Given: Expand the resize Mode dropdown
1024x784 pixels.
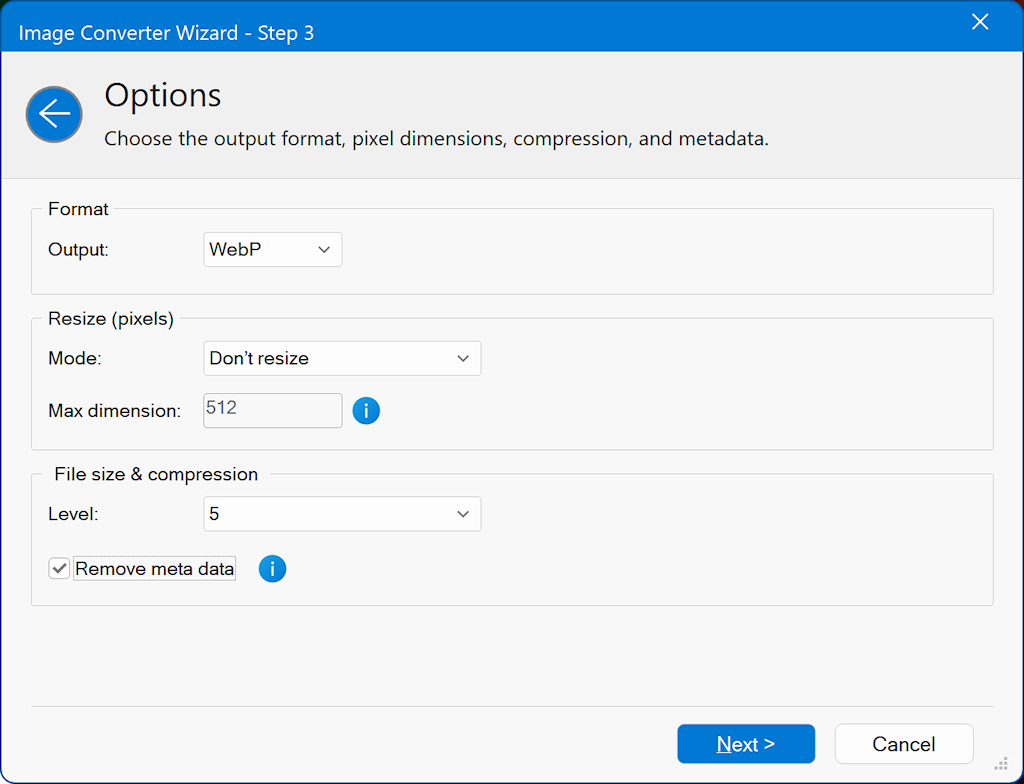Looking at the screenshot, I should pyautogui.click(x=341, y=358).
